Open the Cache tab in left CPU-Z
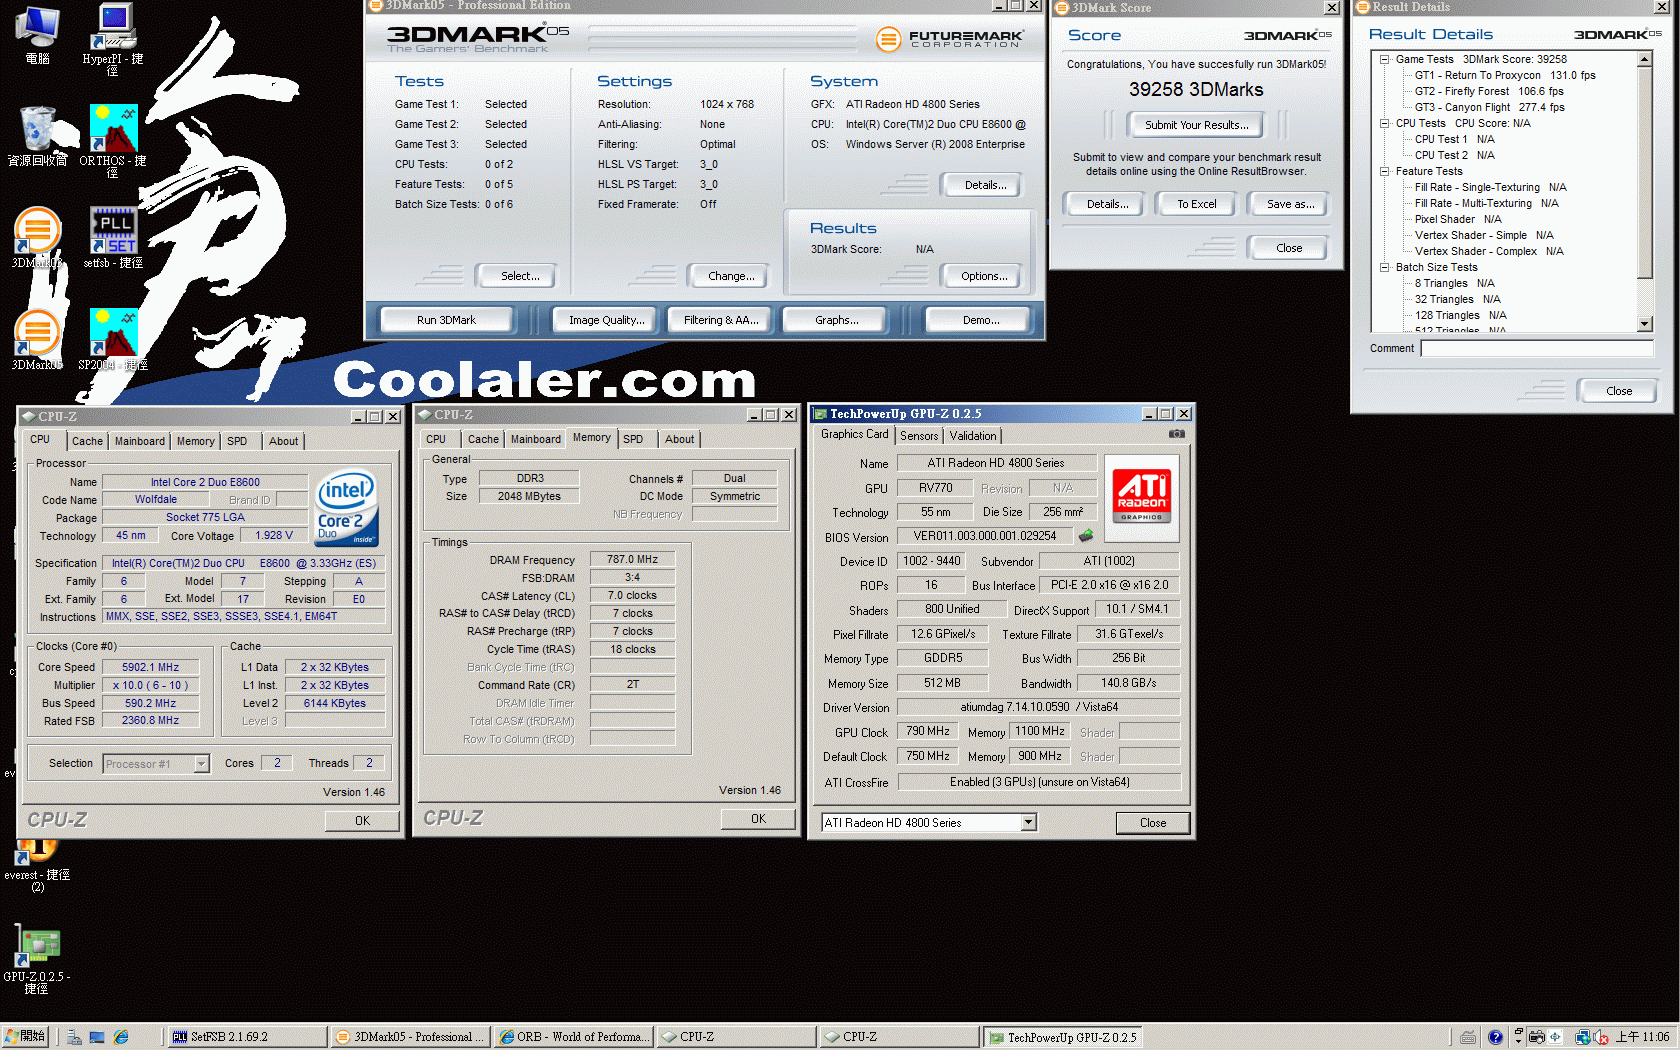Viewport: 1680px width, 1050px height. [87, 441]
